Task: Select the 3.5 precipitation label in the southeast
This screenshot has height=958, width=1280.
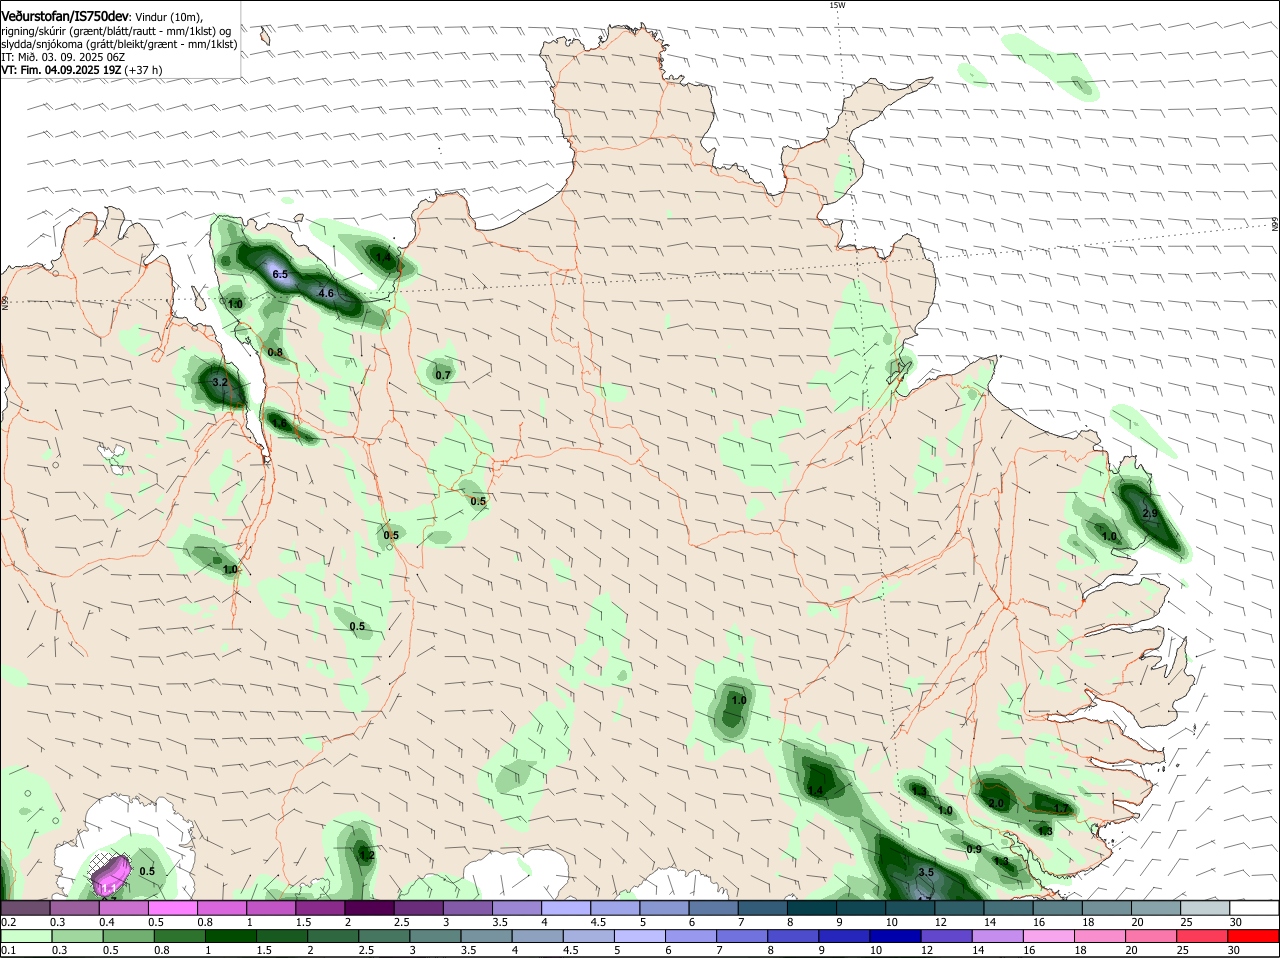Action: tap(926, 873)
